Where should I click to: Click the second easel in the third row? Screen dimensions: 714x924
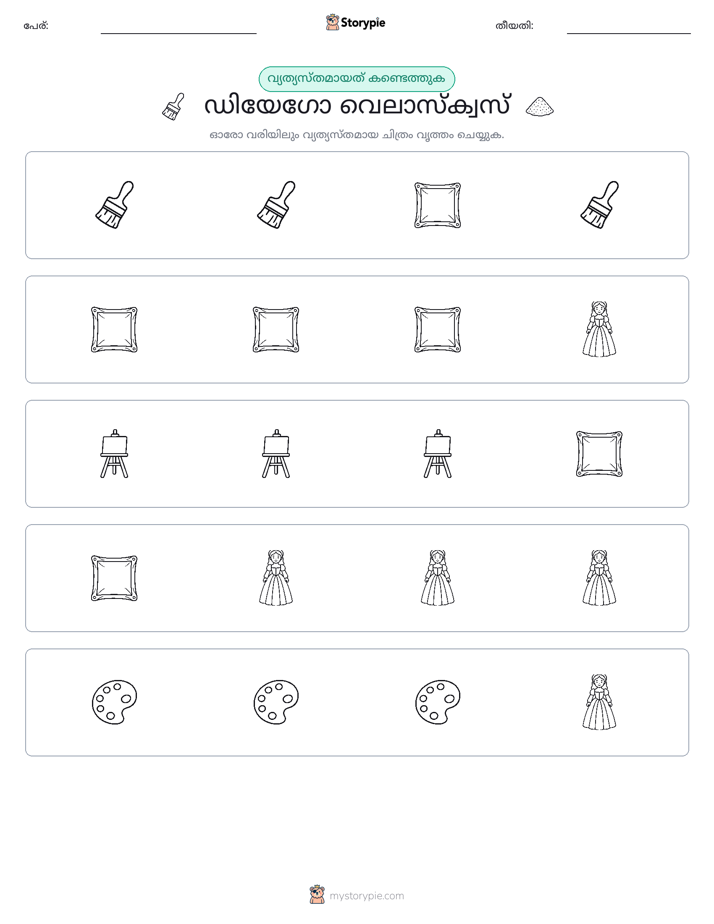point(276,454)
